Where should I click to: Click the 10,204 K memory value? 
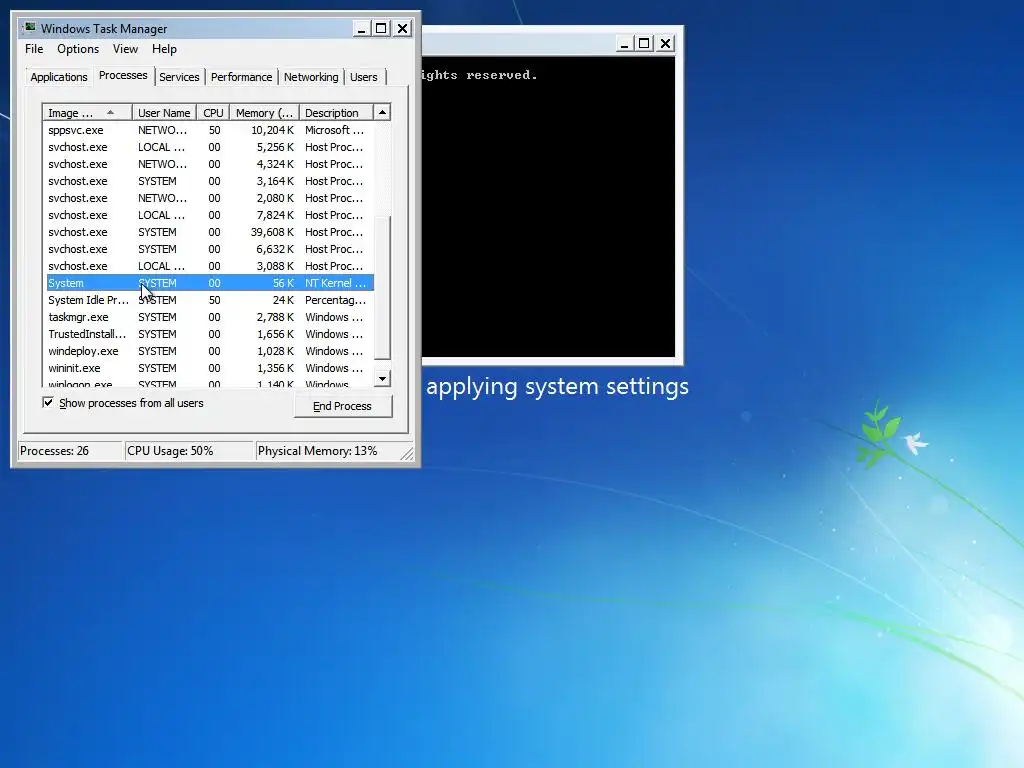(x=272, y=130)
